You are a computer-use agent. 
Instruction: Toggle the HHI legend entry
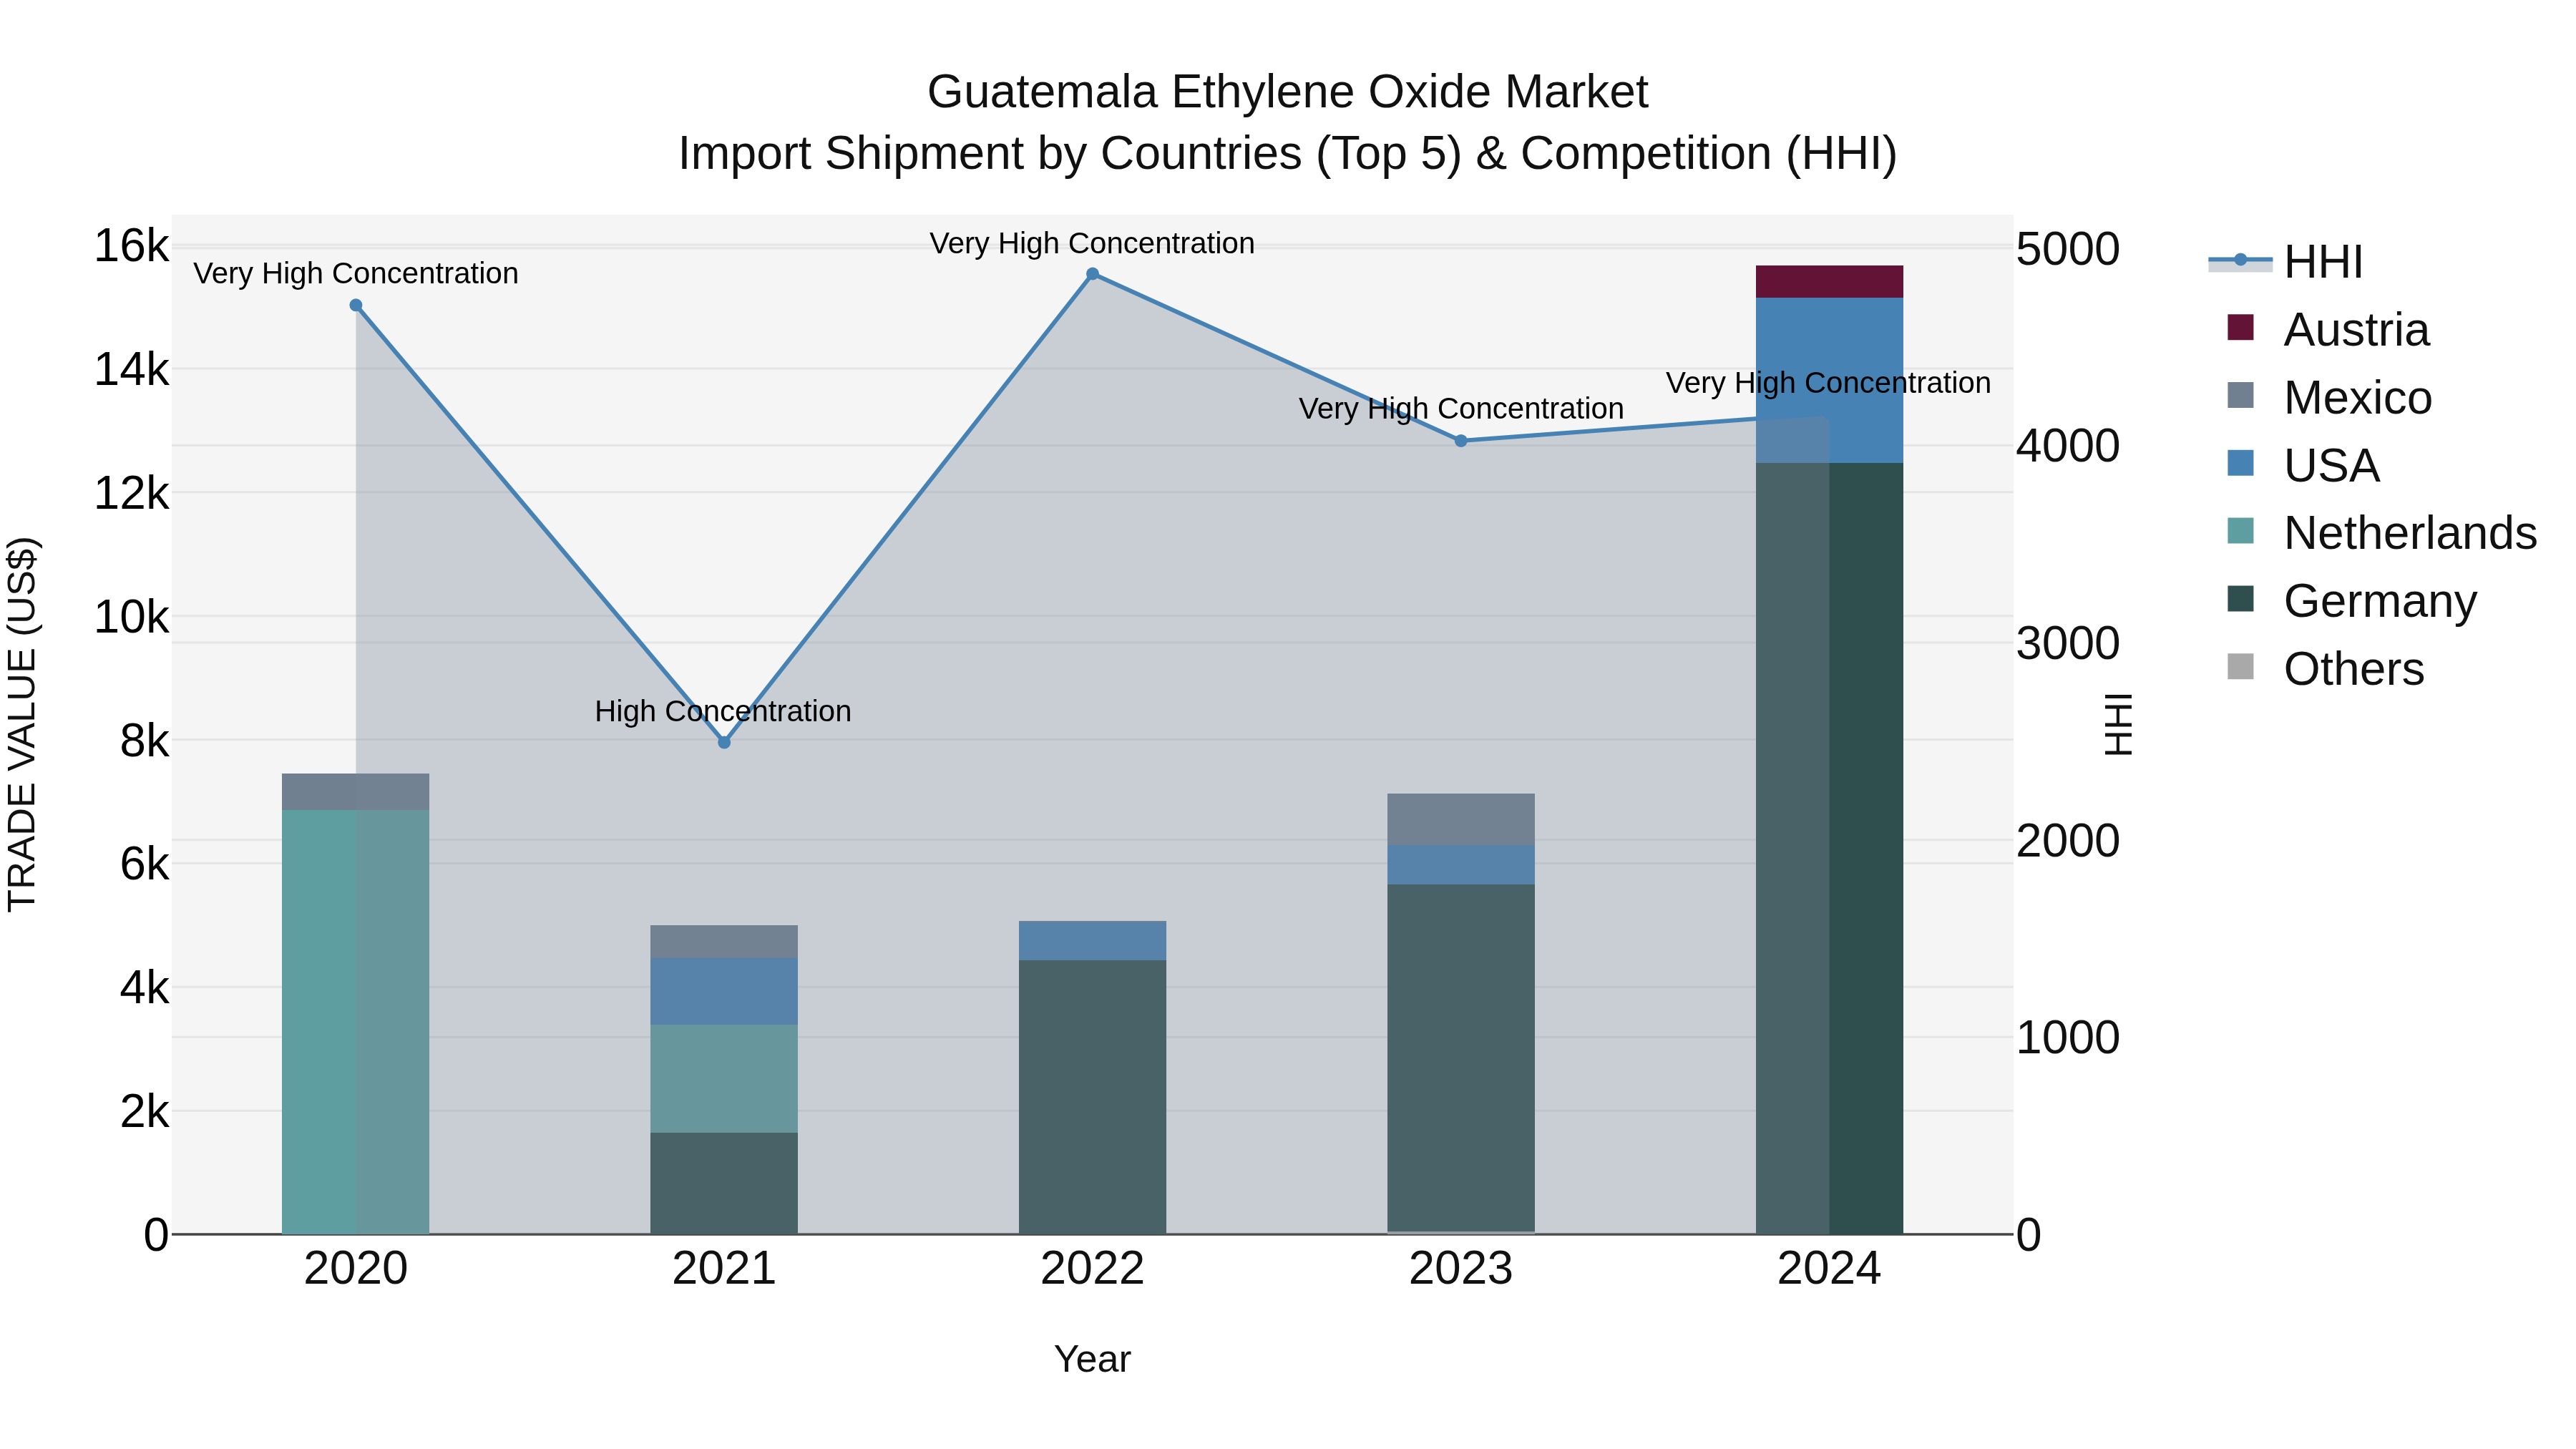tap(2286, 262)
